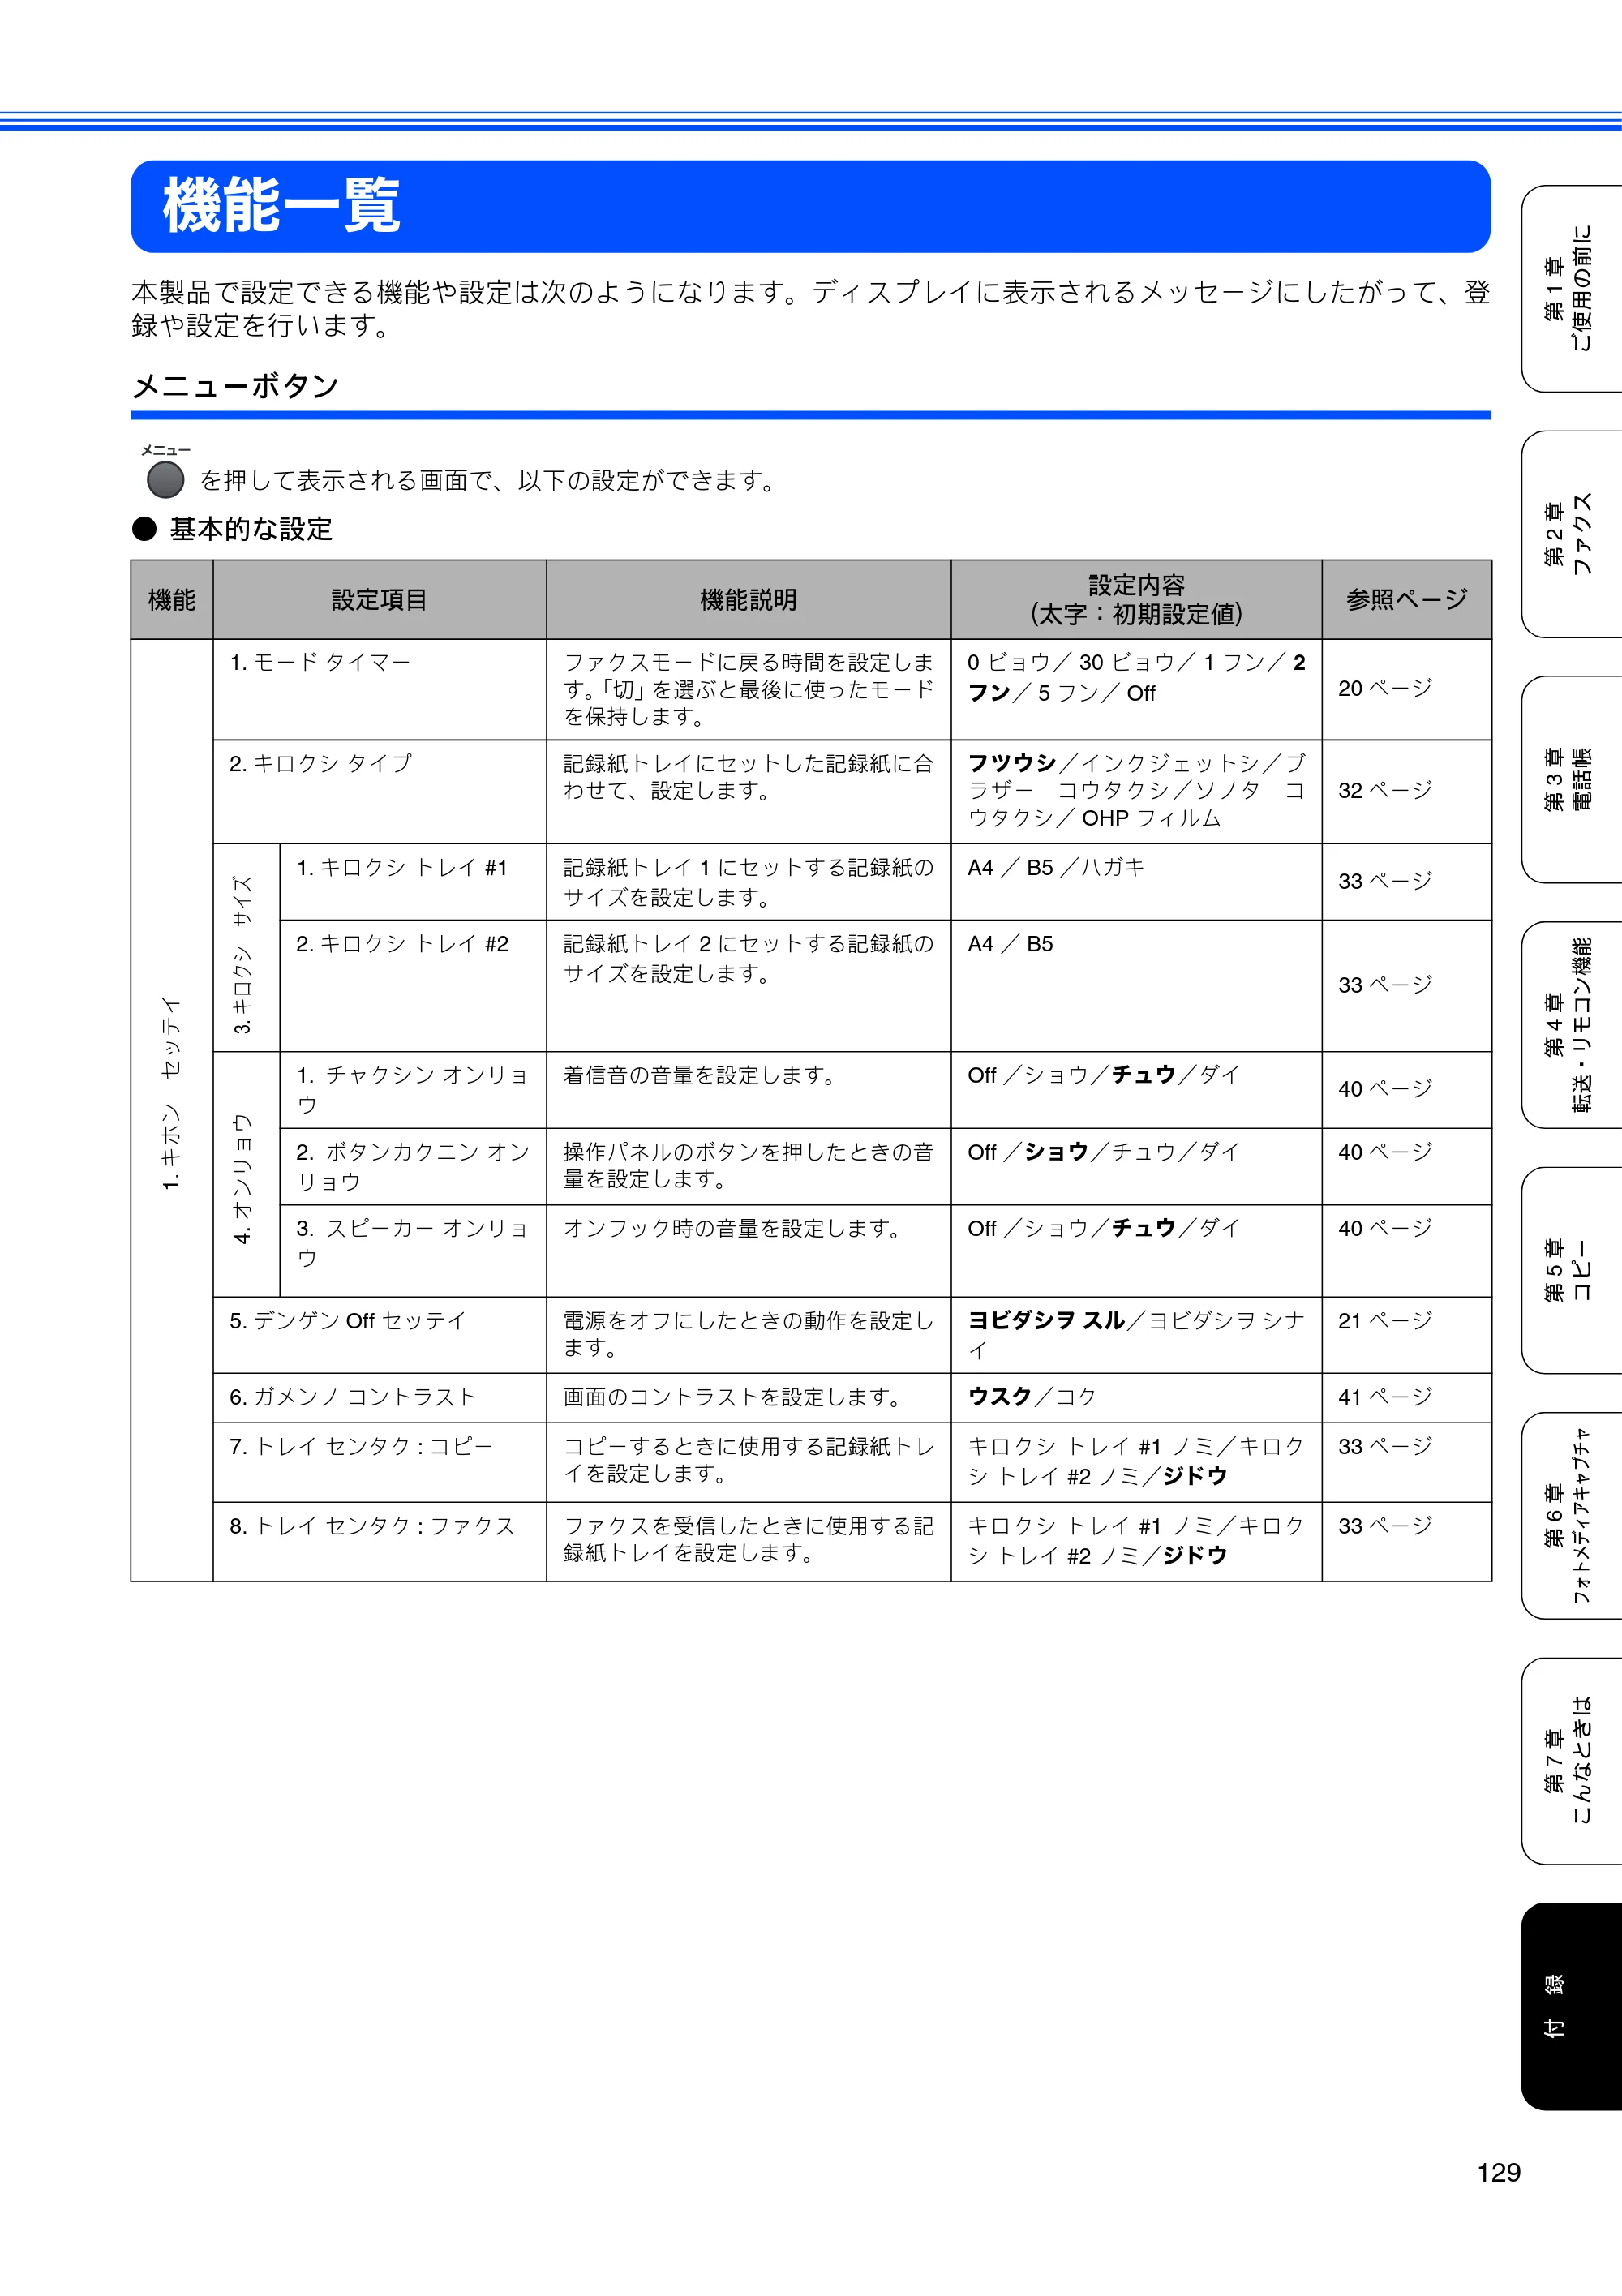Screen dimensions: 1622x2296
Task: Click the vertical 4. オンリョウ label
Action: [242, 1179]
